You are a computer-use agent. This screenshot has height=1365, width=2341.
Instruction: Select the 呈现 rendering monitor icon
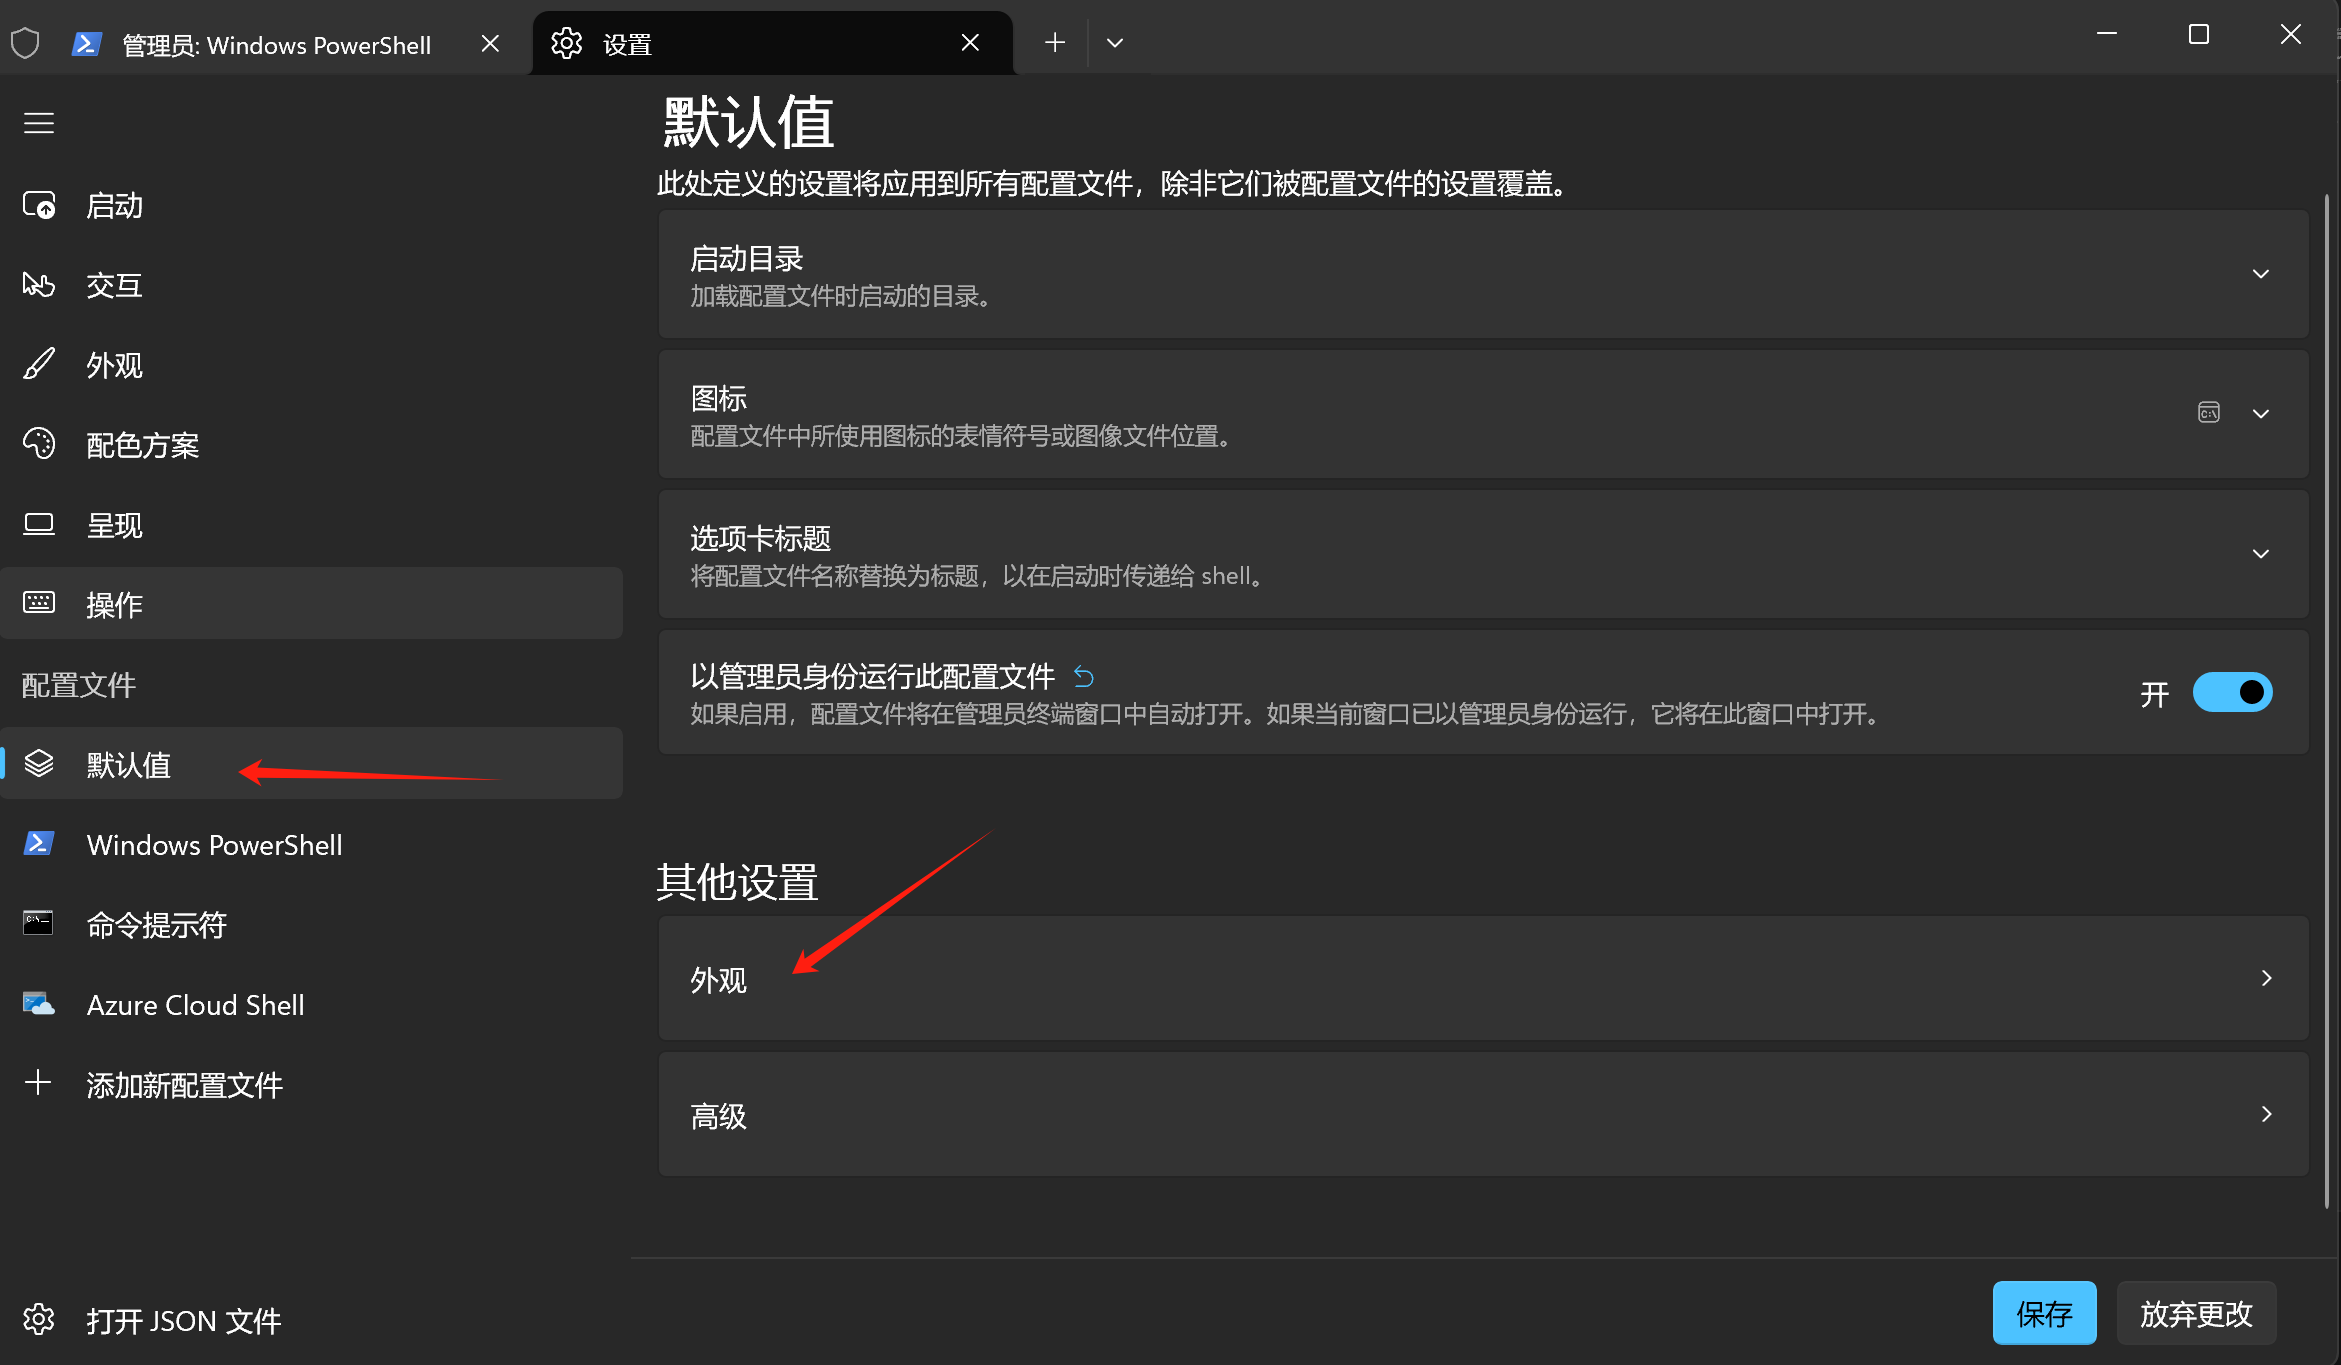point(39,524)
